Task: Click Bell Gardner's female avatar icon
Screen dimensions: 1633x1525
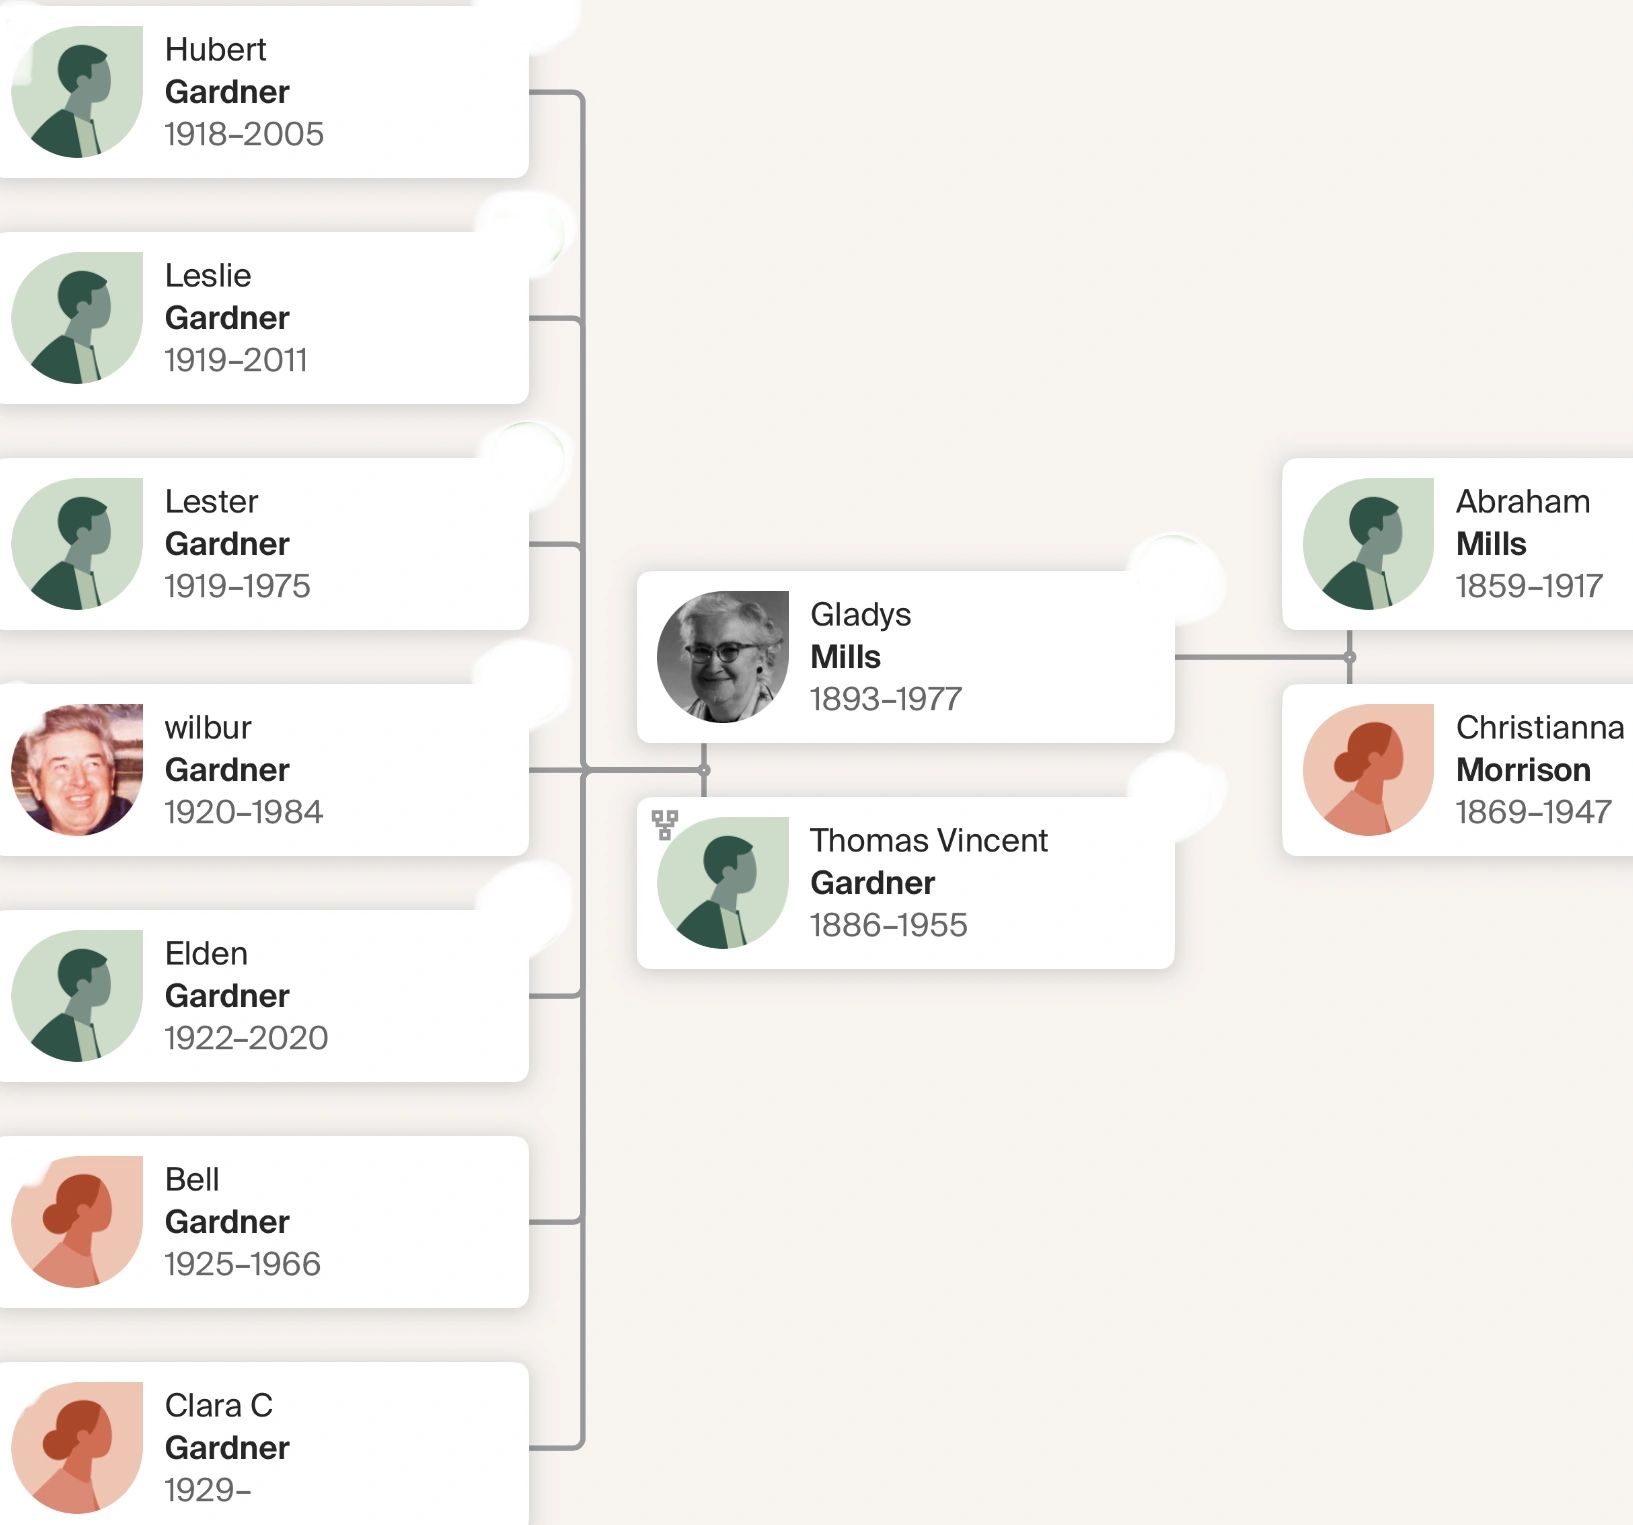Action: click(77, 1222)
